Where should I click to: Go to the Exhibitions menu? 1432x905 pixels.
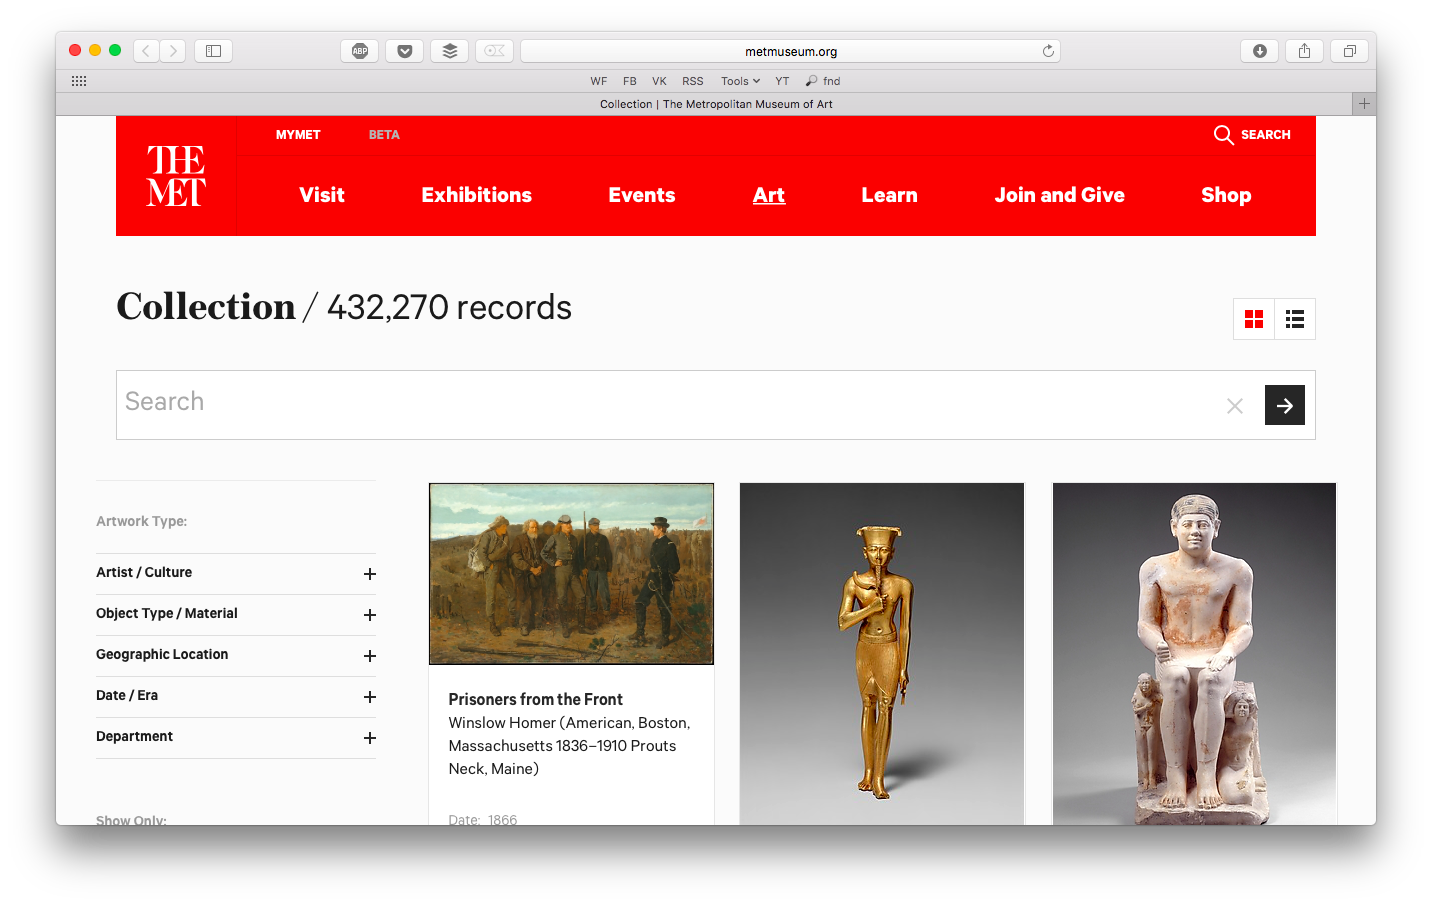pos(476,195)
